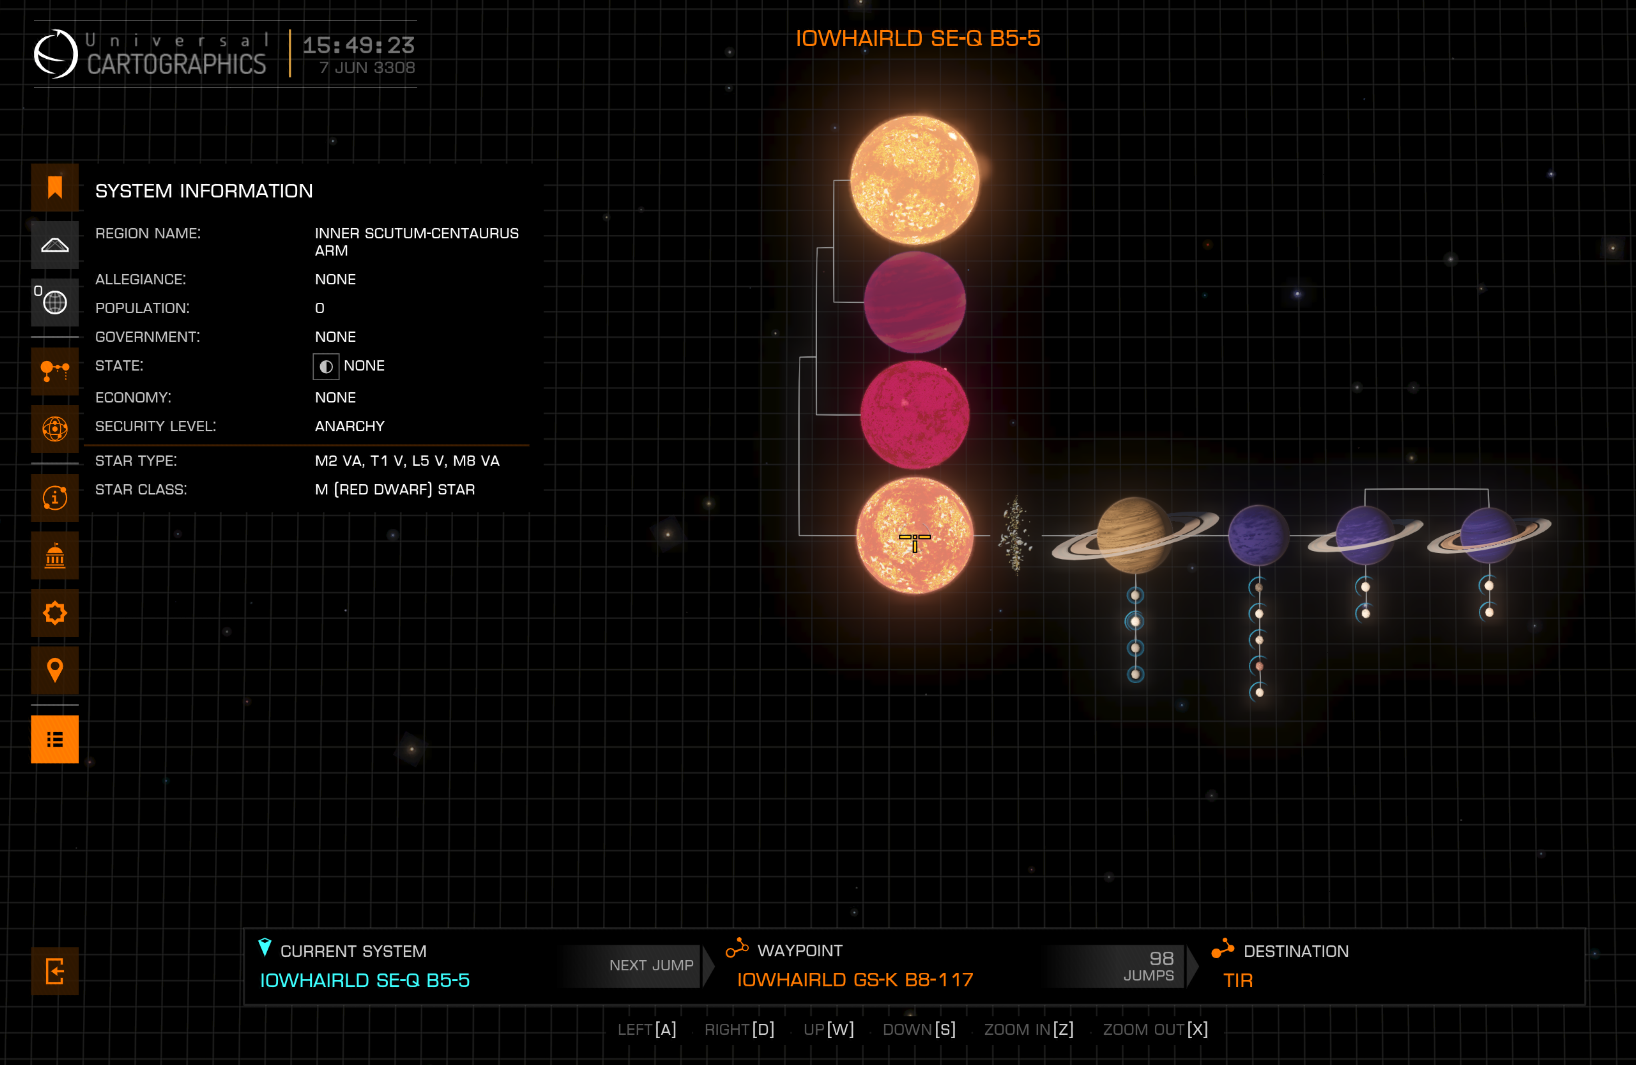
Task: Select the ship/home view sidebar icon
Action: 55,245
